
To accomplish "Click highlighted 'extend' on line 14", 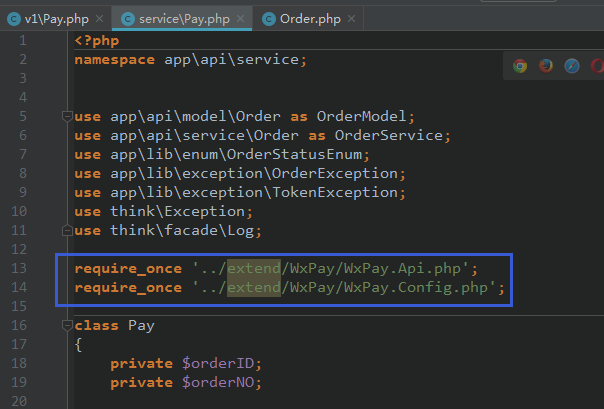I will click(x=254, y=288).
